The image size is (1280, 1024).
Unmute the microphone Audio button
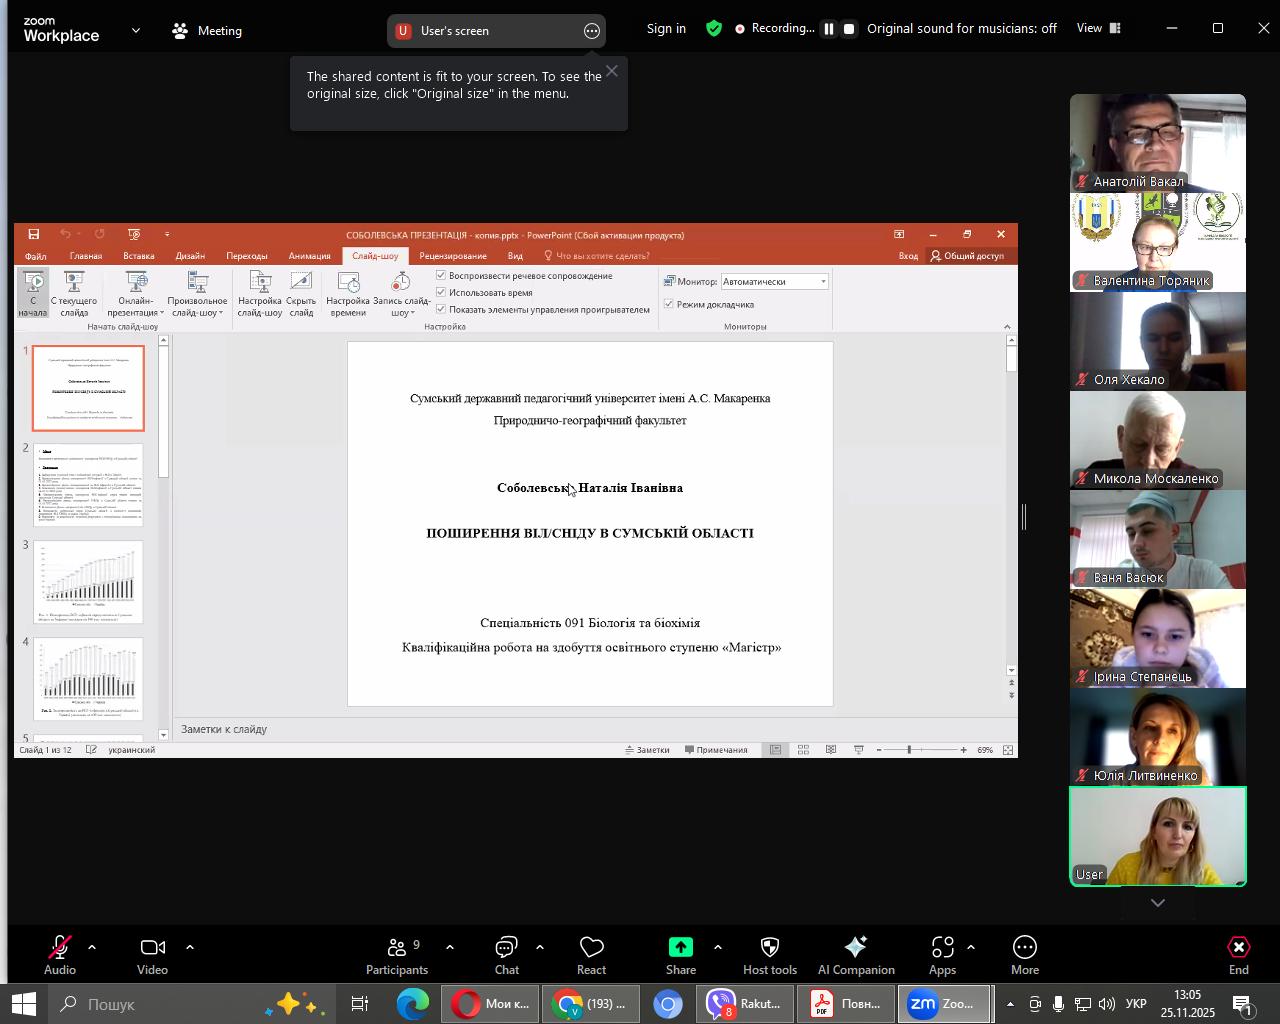[60, 954]
